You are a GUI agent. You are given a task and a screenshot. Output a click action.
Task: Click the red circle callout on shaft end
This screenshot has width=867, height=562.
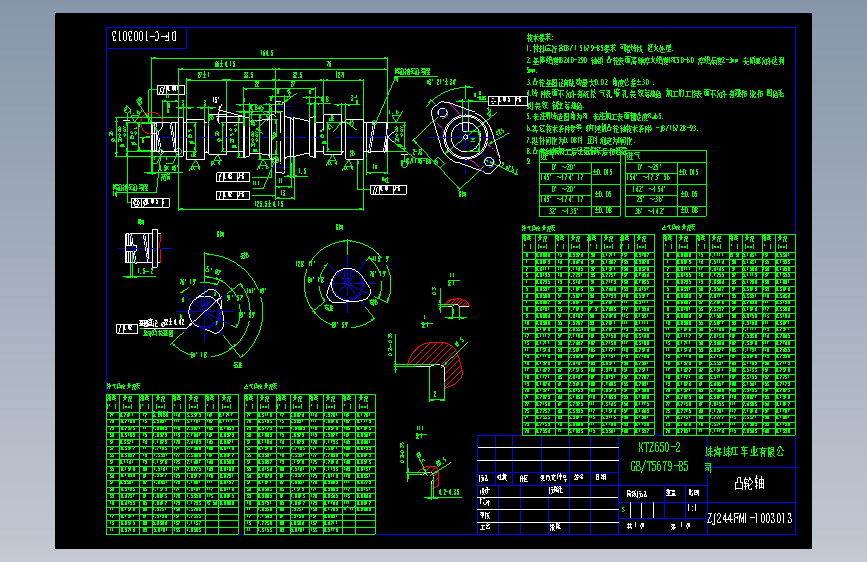(150, 123)
